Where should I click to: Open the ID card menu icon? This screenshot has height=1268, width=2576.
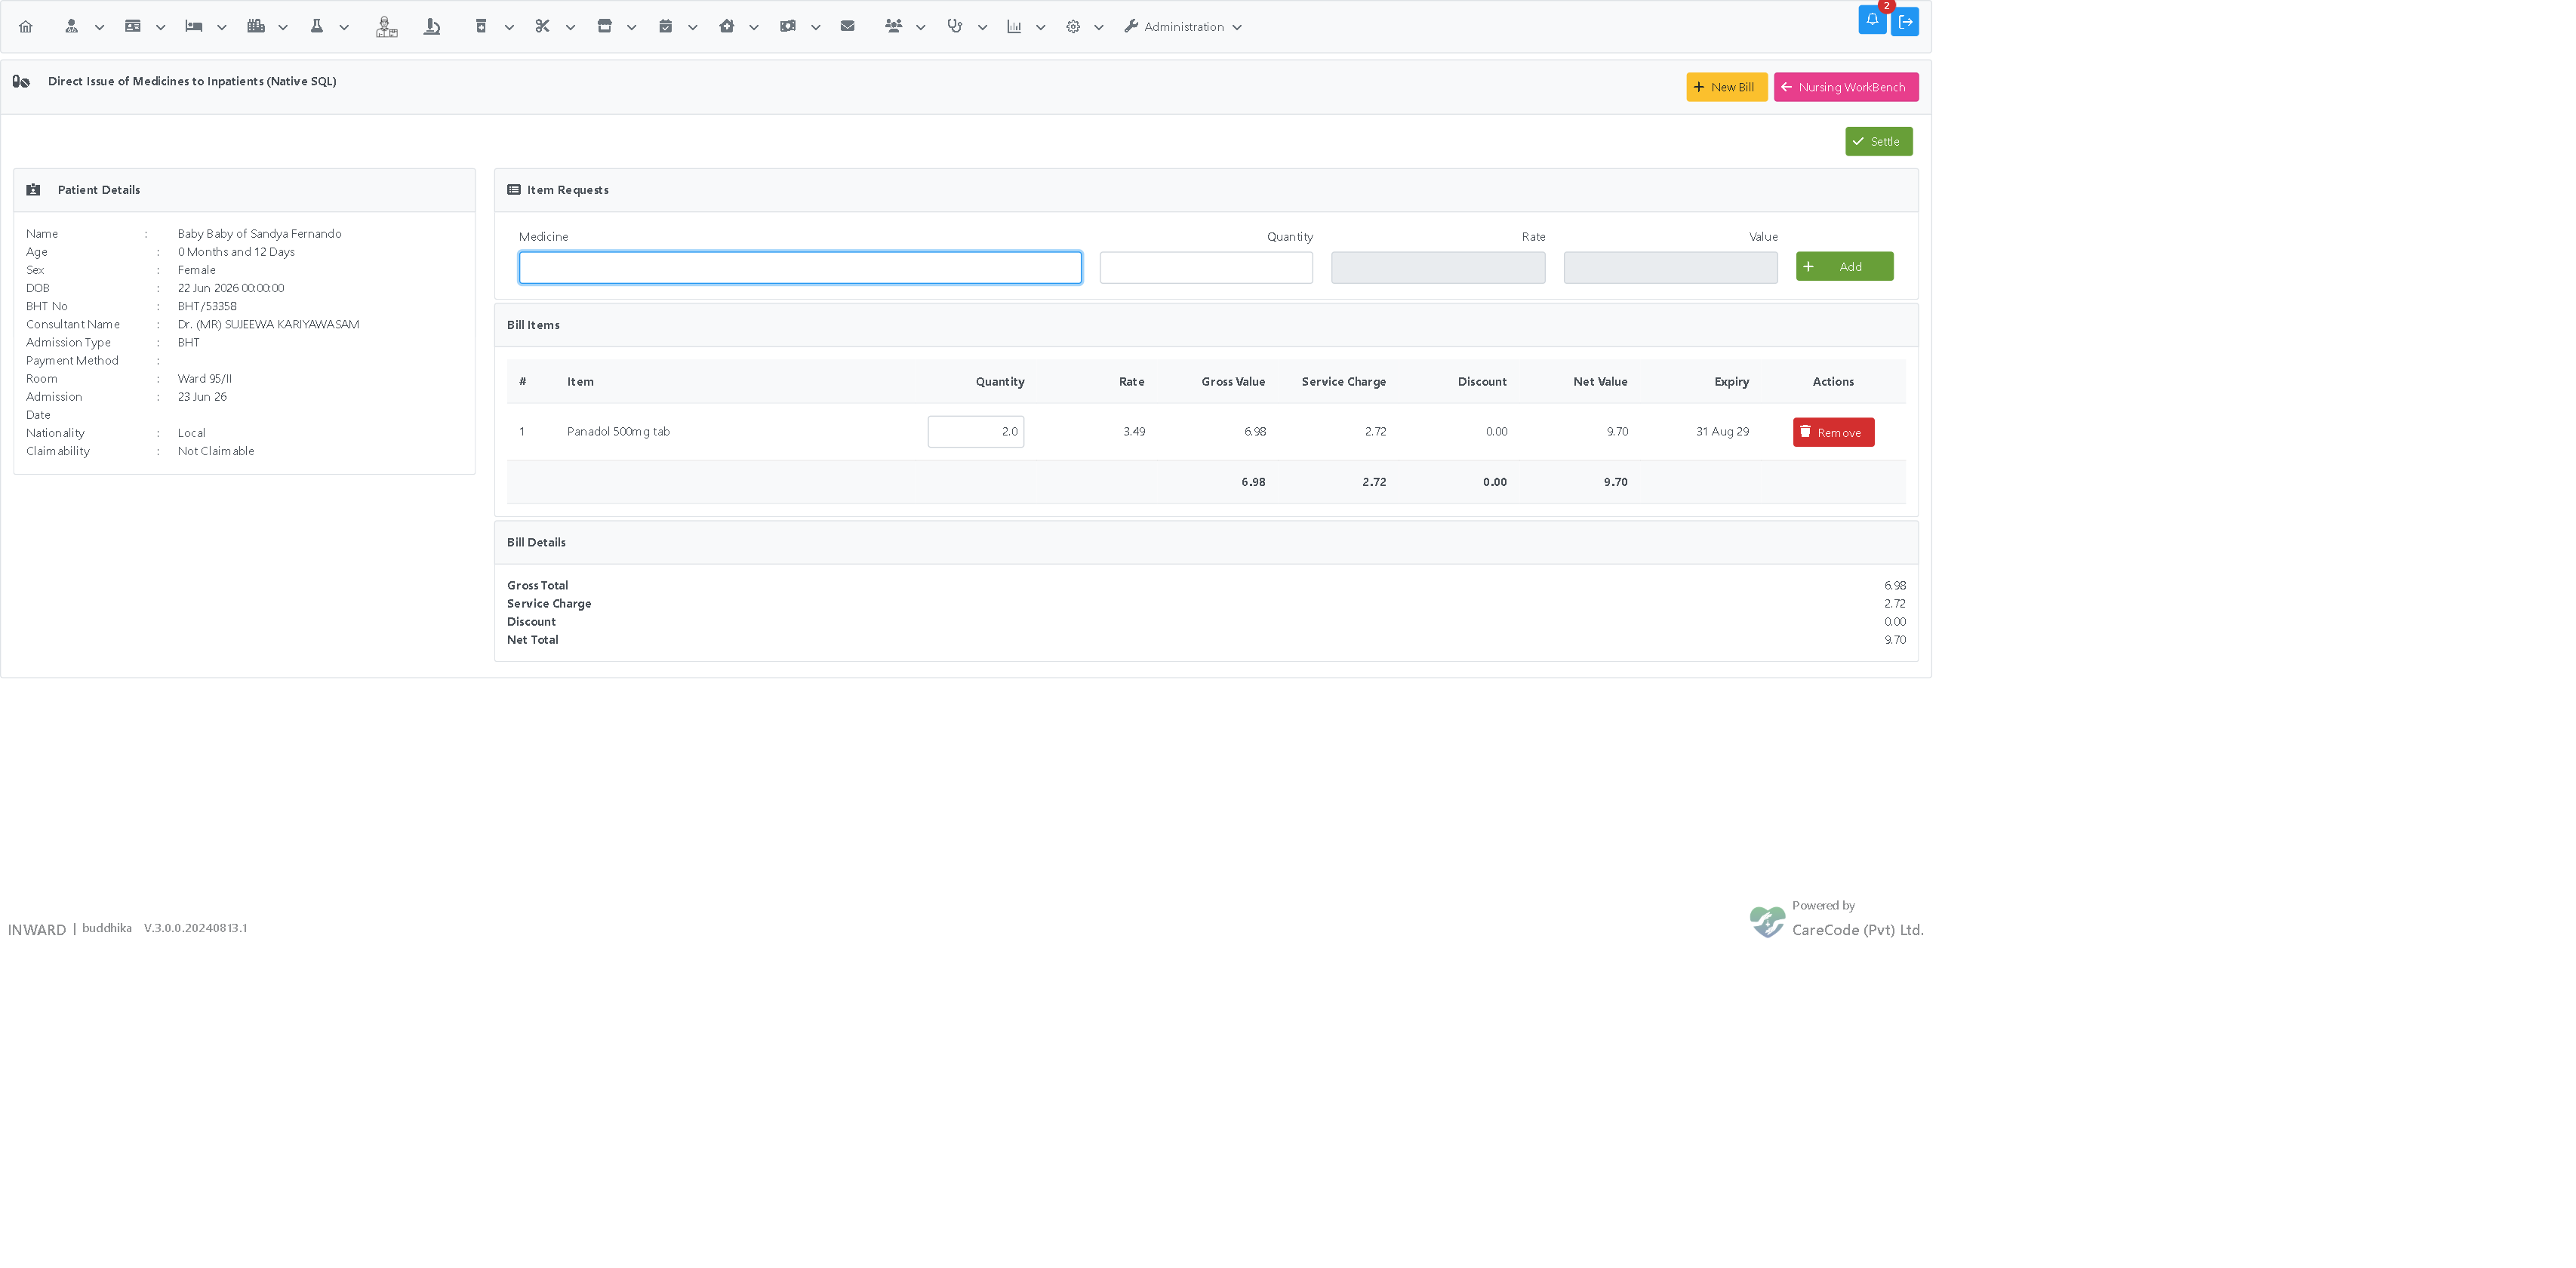132,27
